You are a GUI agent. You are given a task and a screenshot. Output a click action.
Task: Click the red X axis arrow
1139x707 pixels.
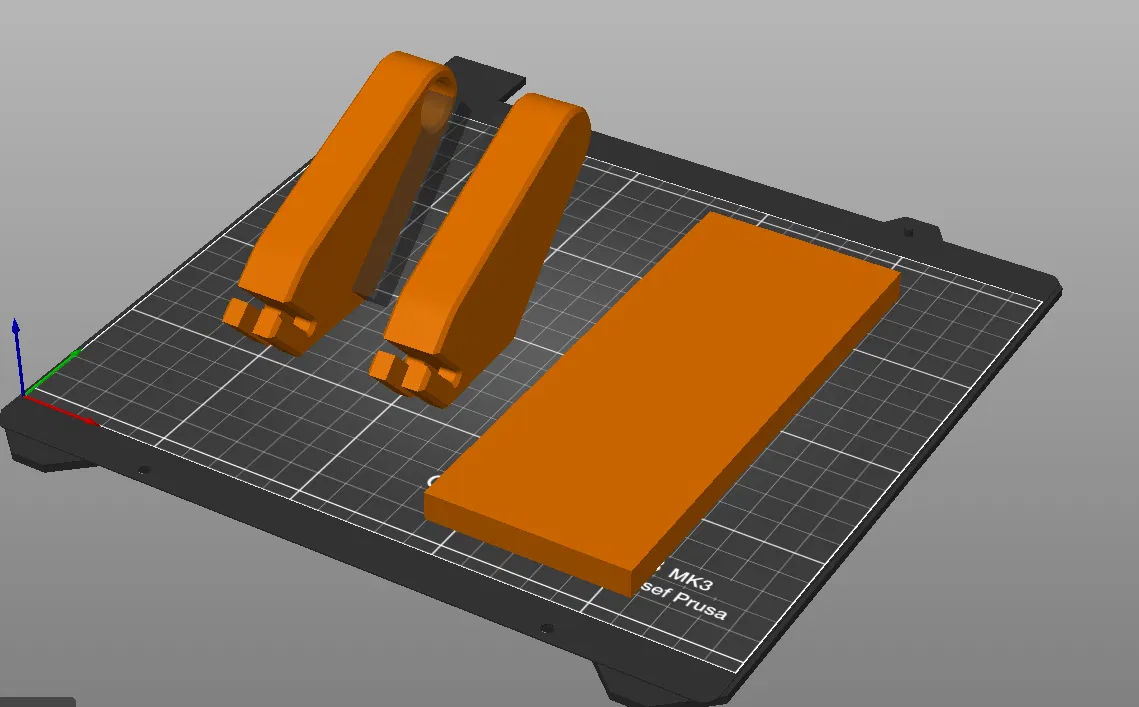(62, 409)
